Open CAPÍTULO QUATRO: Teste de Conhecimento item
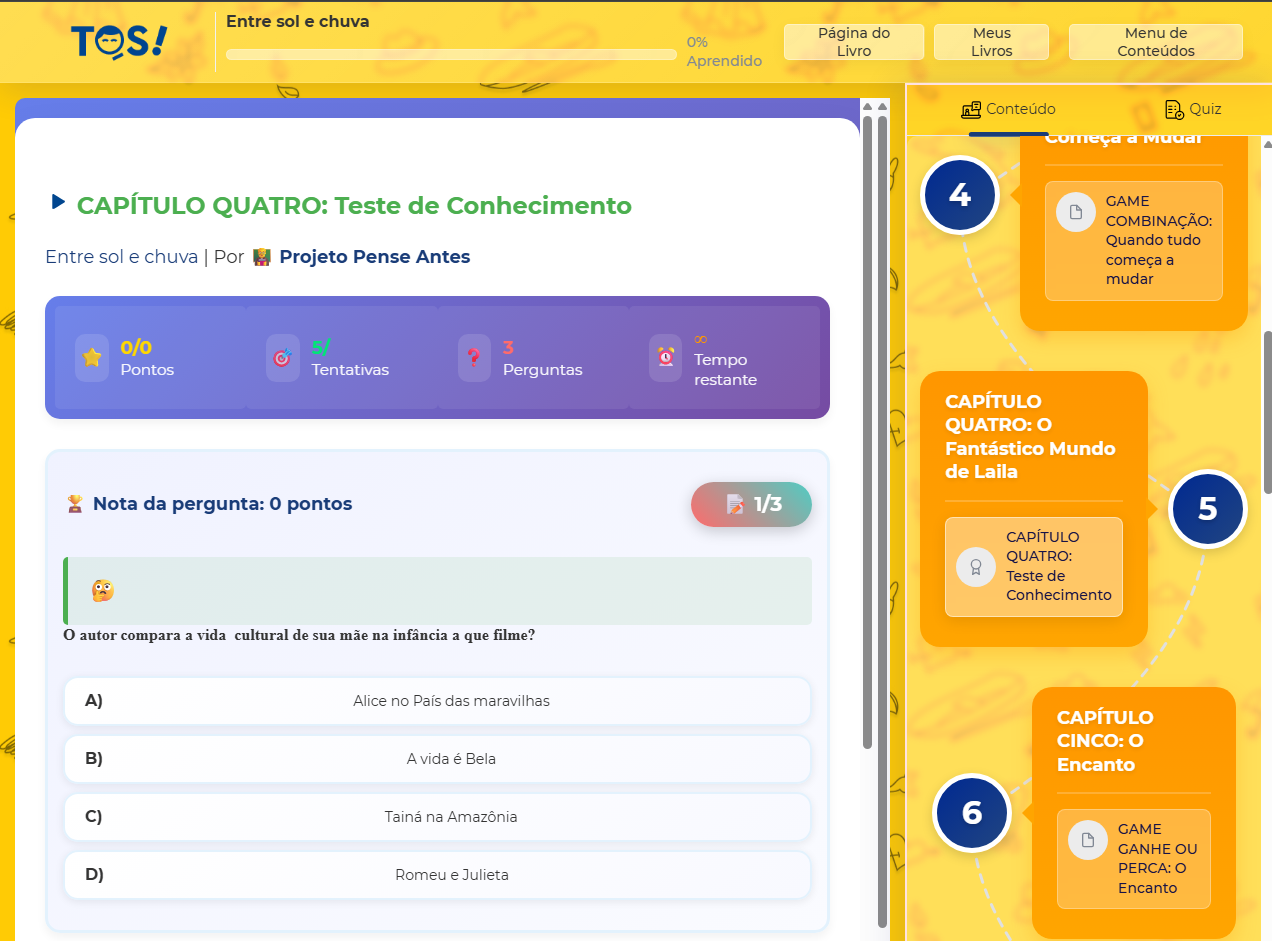1272x941 pixels. coord(1034,567)
